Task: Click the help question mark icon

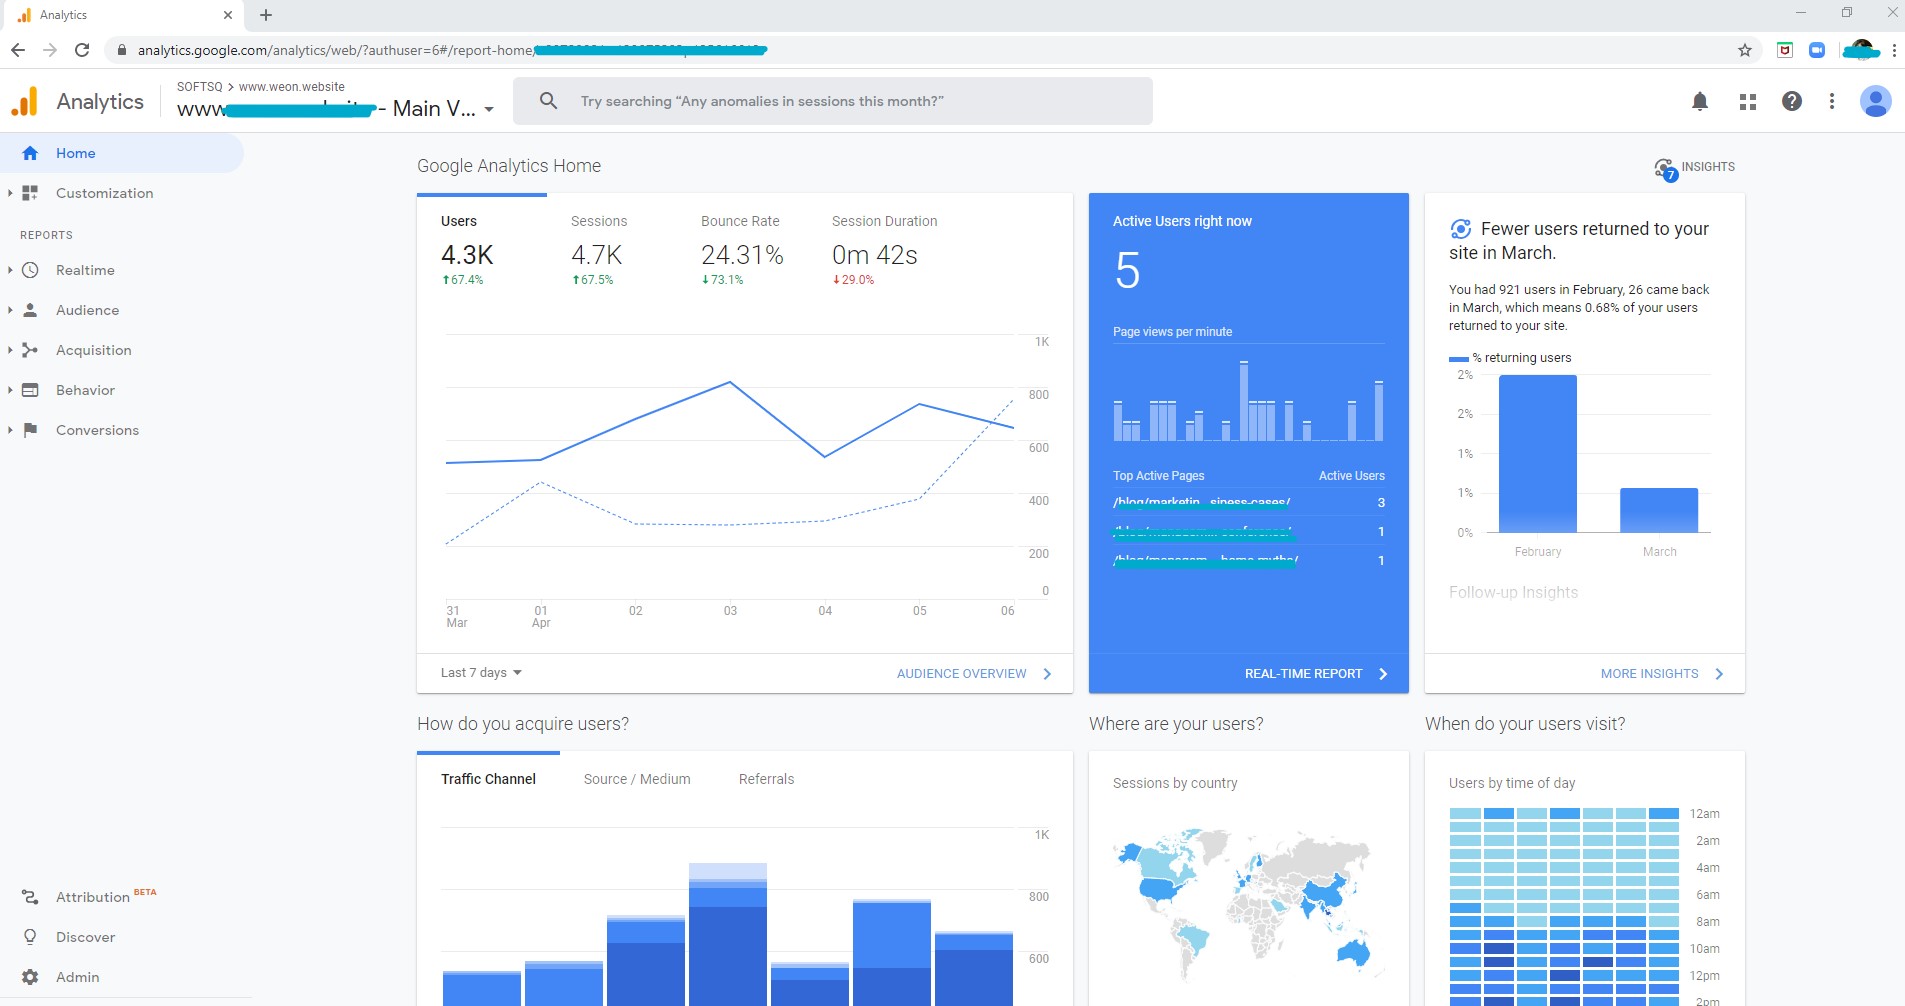Action: click(x=1791, y=101)
